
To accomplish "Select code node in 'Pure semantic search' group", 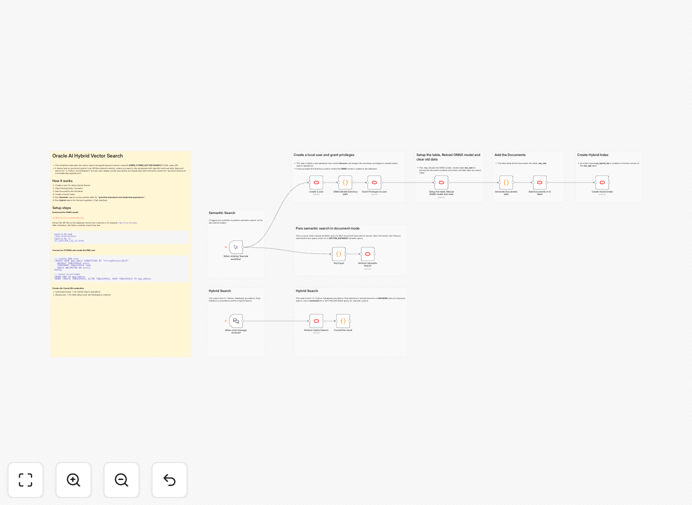I will coord(338,254).
